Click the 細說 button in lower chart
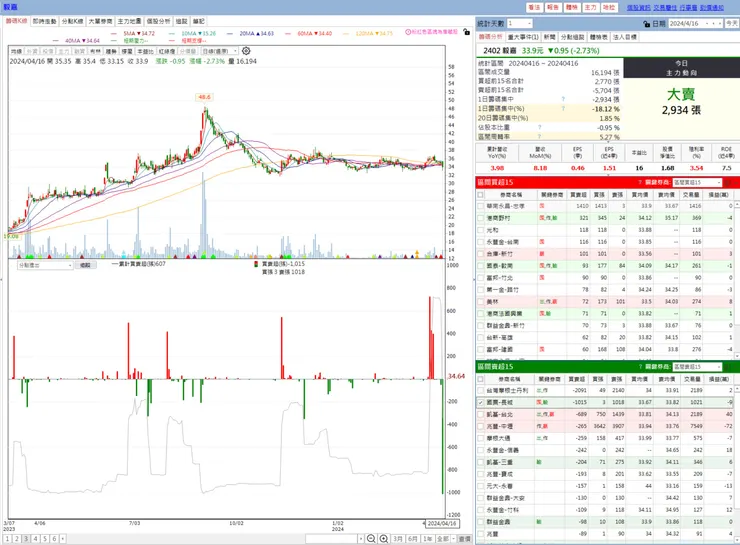Viewport: 740px width, 545px height. pos(85,265)
